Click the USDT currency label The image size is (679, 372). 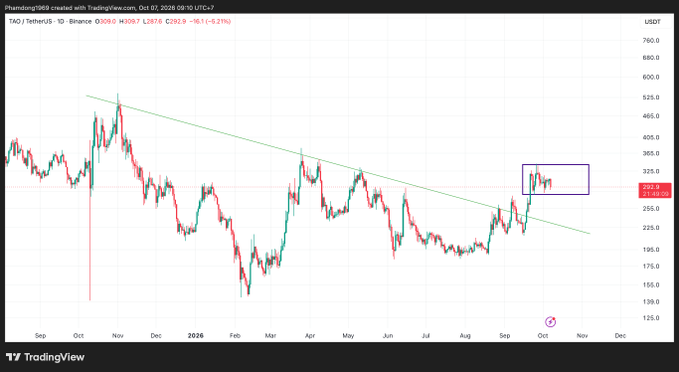(652, 22)
